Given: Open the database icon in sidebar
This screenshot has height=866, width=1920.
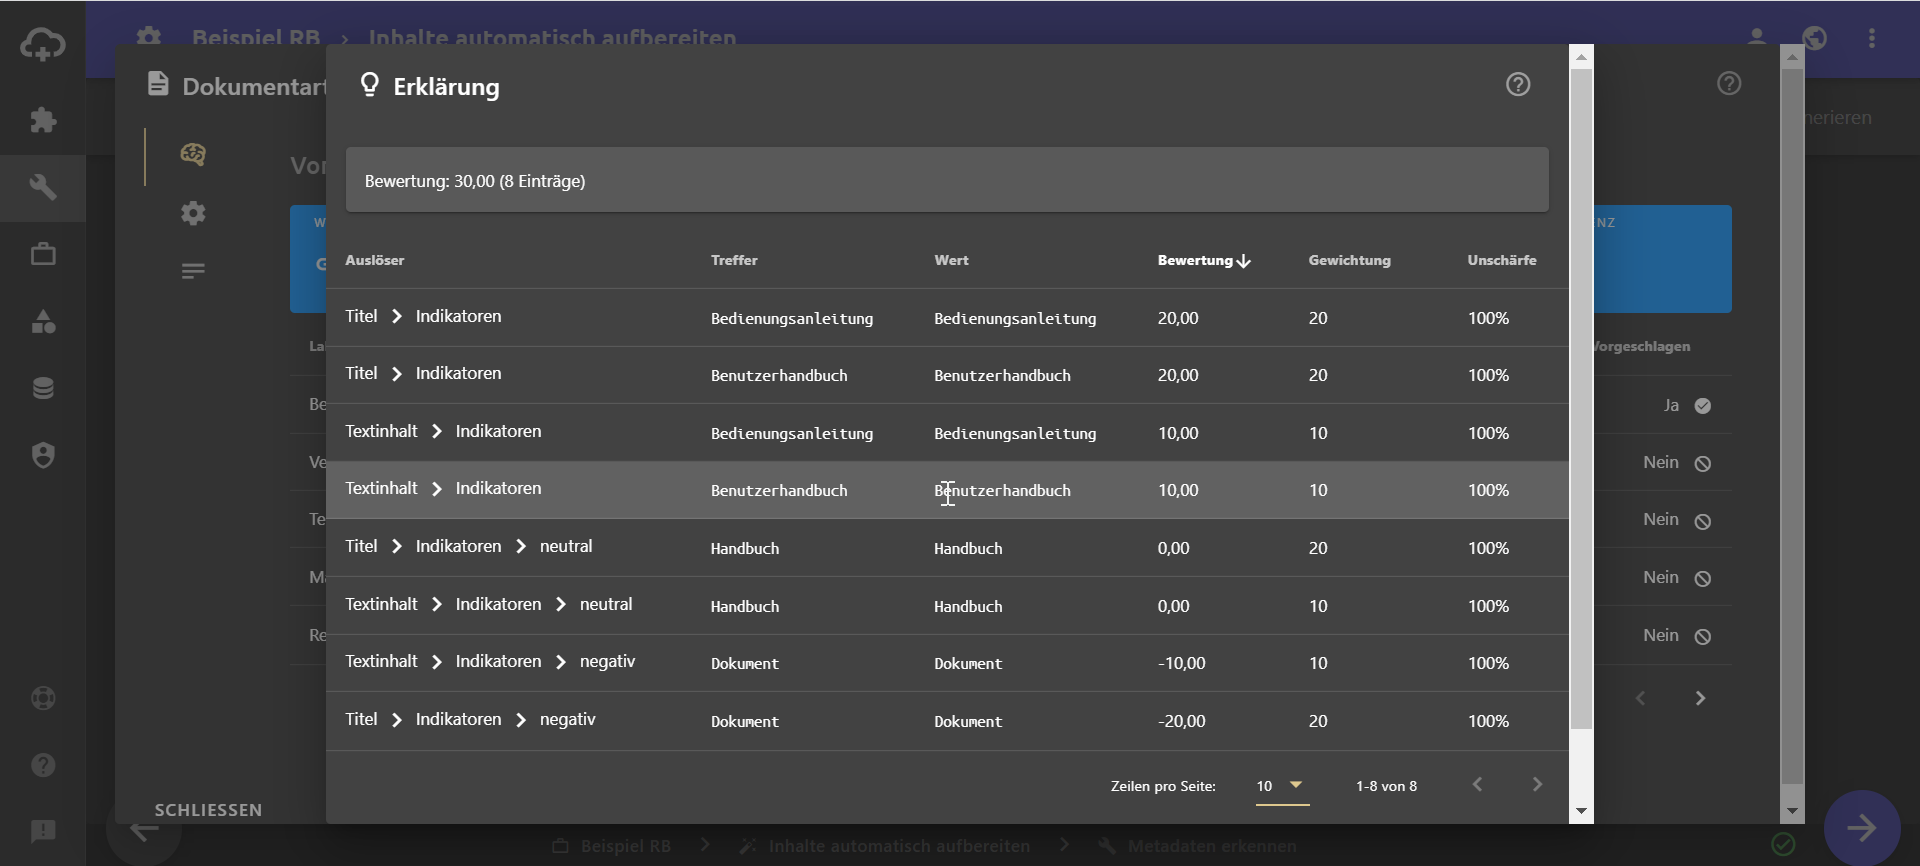Looking at the screenshot, I should (x=43, y=388).
